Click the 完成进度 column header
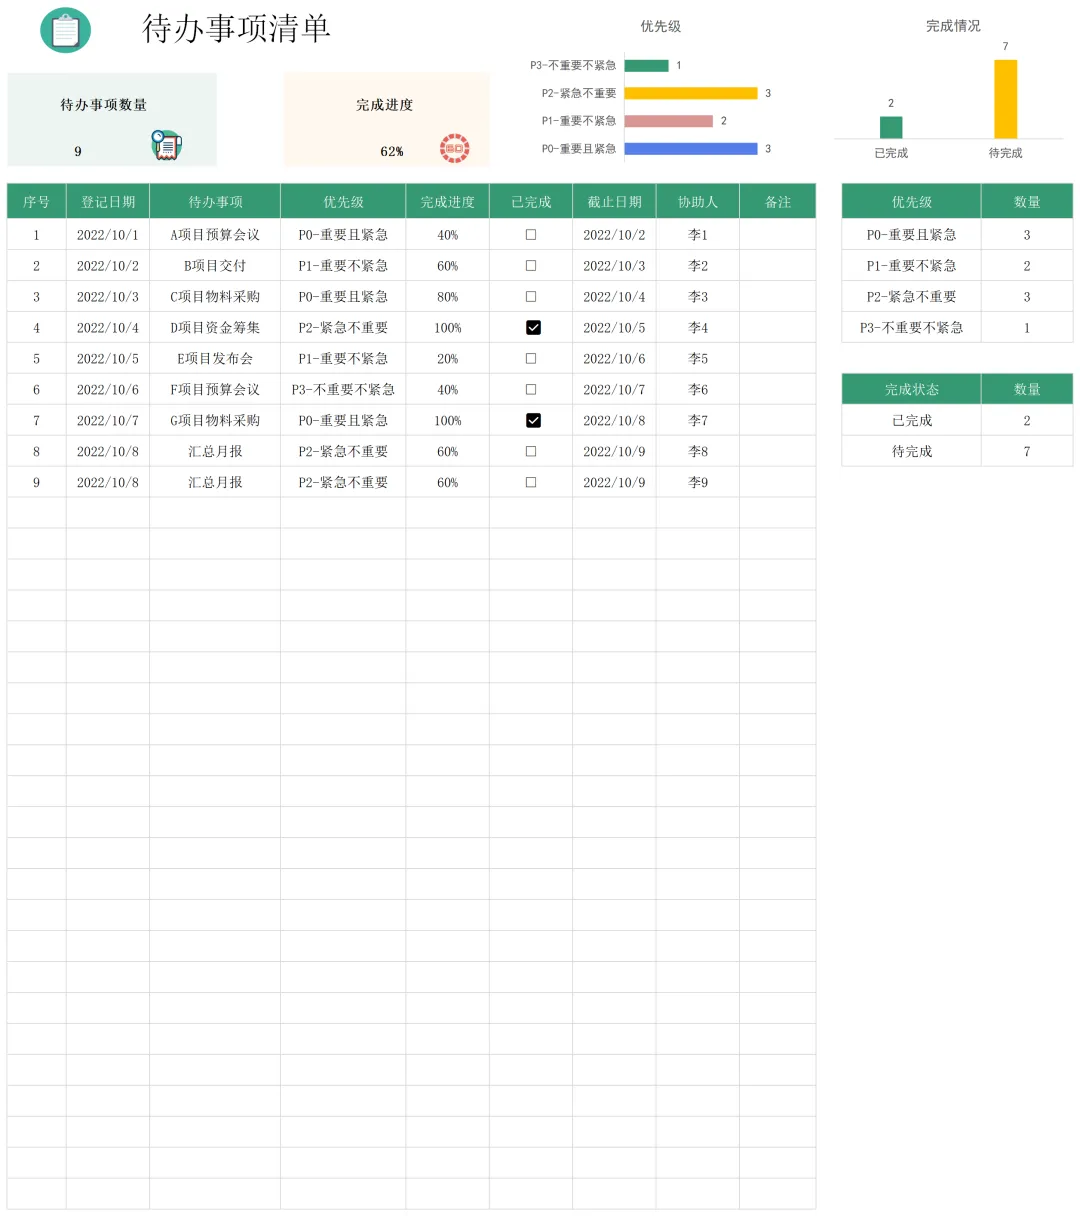The image size is (1080, 1216). coord(448,202)
